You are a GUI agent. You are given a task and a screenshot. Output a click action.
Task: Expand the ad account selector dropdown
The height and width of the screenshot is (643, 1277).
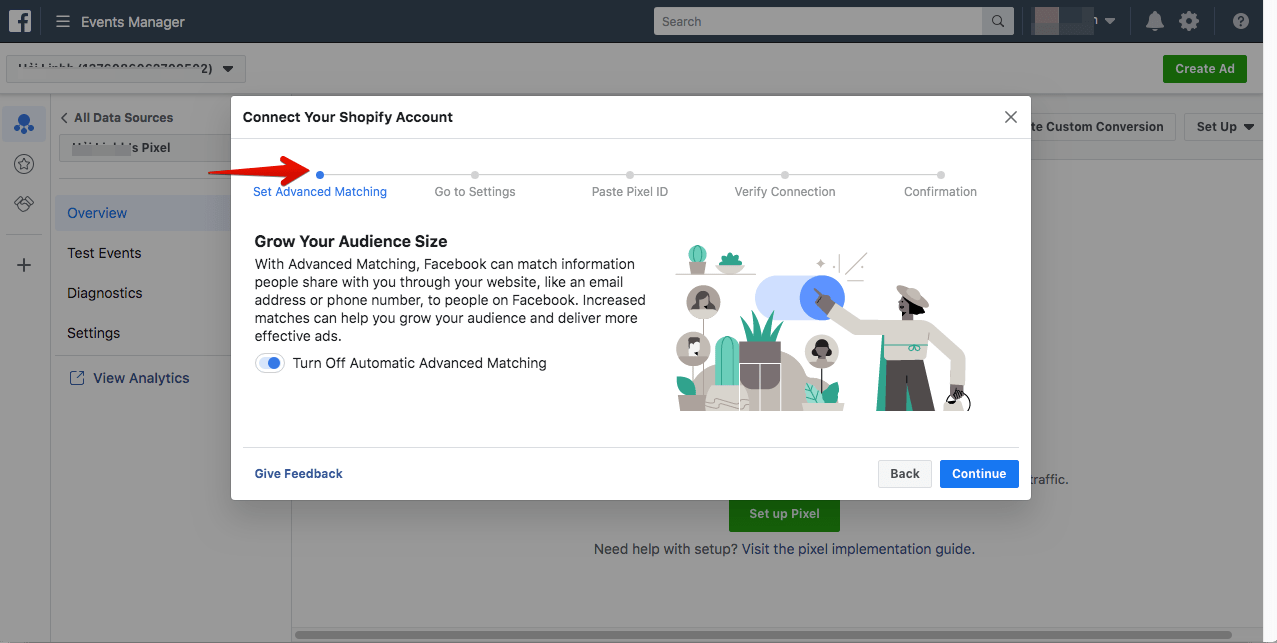click(x=126, y=69)
